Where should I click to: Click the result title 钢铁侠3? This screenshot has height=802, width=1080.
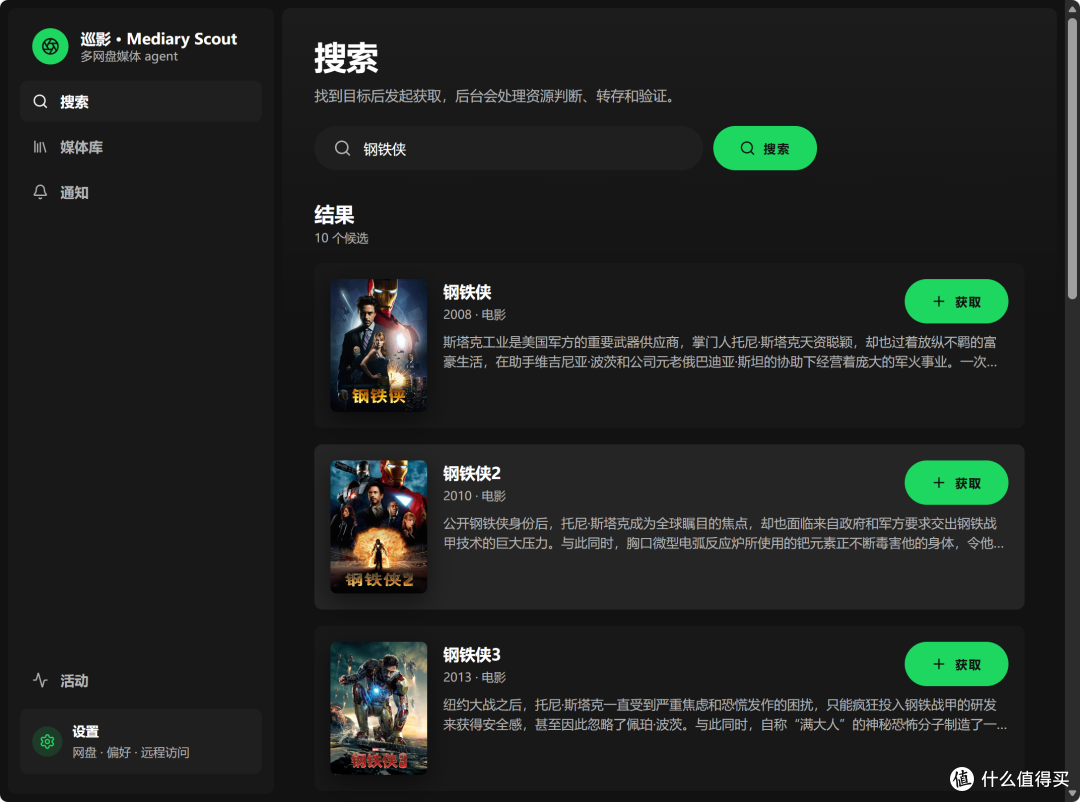472,655
